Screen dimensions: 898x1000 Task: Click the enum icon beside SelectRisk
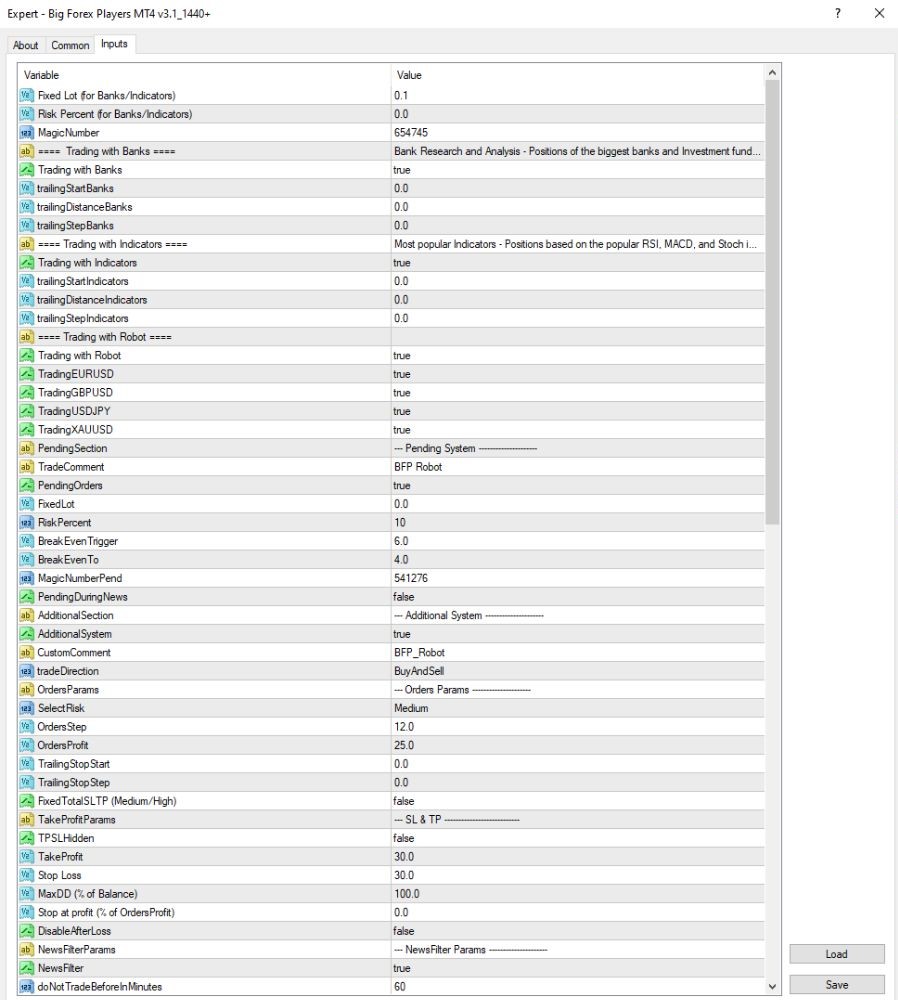click(26, 708)
